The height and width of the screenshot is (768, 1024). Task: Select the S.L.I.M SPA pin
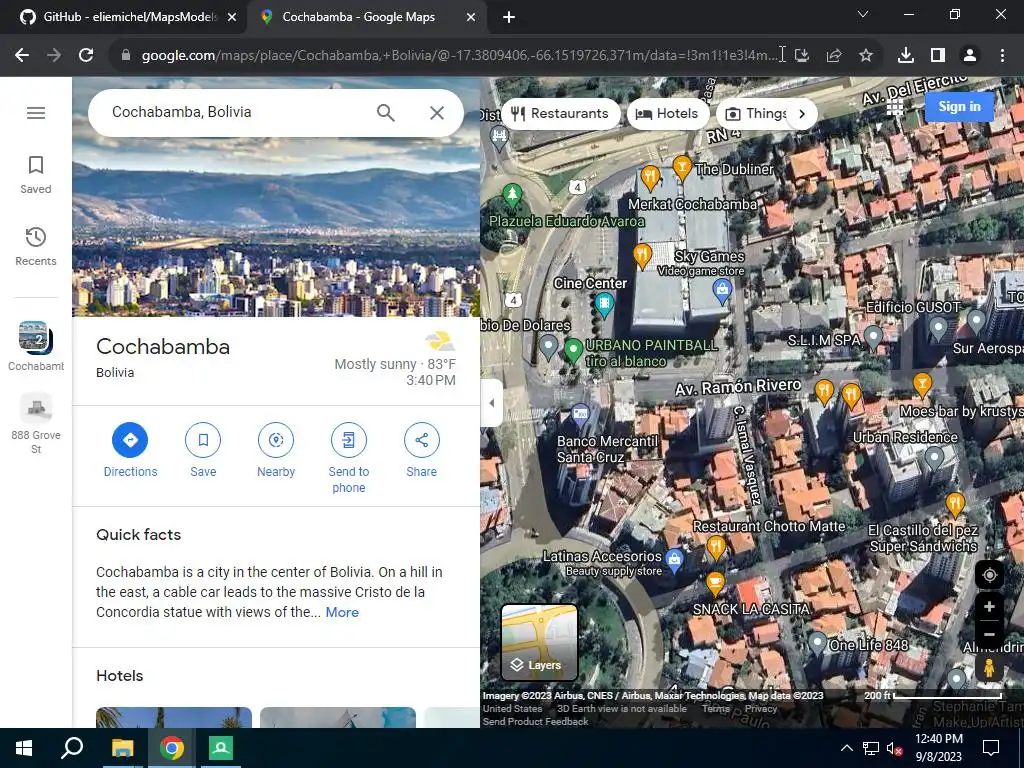click(873, 338)
